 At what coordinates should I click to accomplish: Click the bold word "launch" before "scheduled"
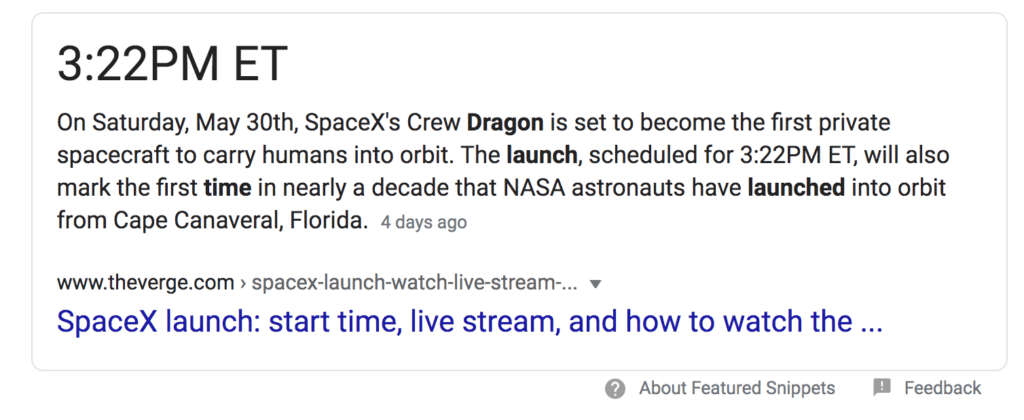543,156
